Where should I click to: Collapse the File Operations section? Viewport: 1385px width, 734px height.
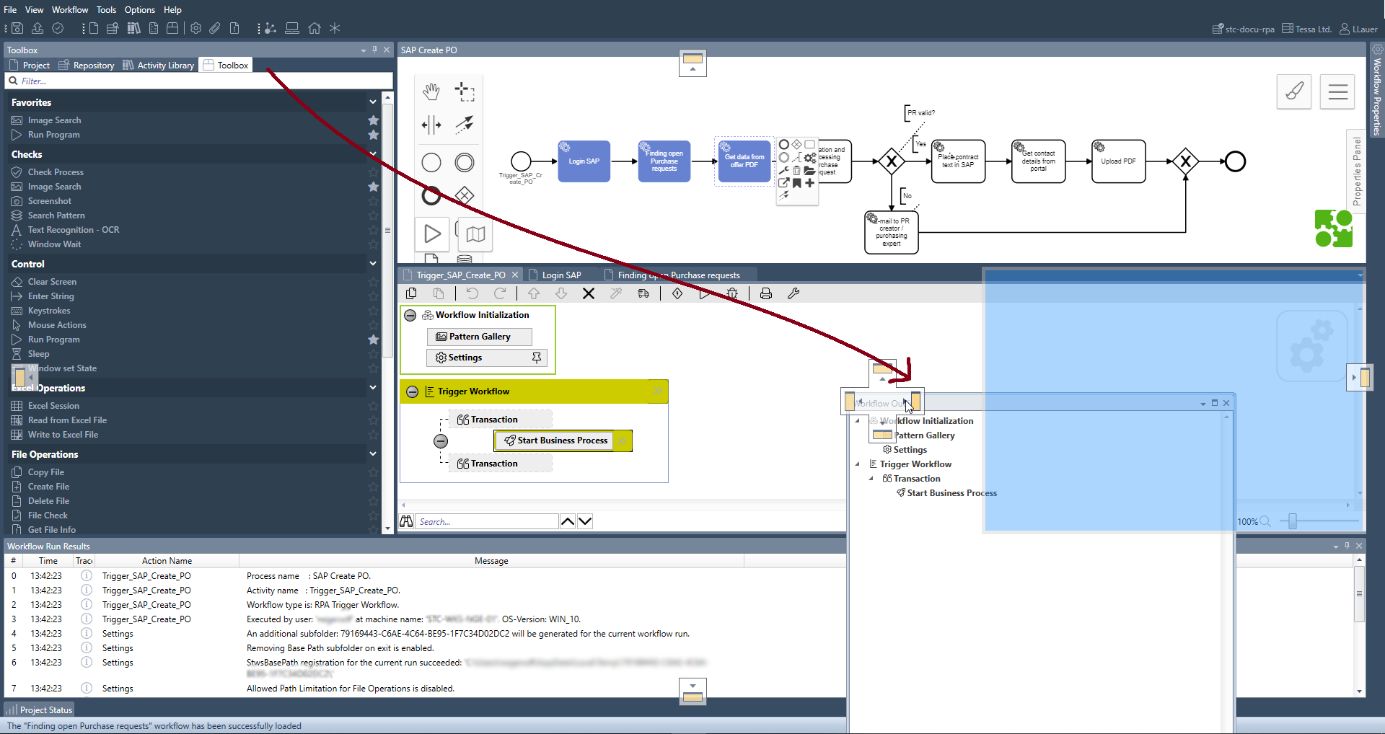click(x=373, y=454)
